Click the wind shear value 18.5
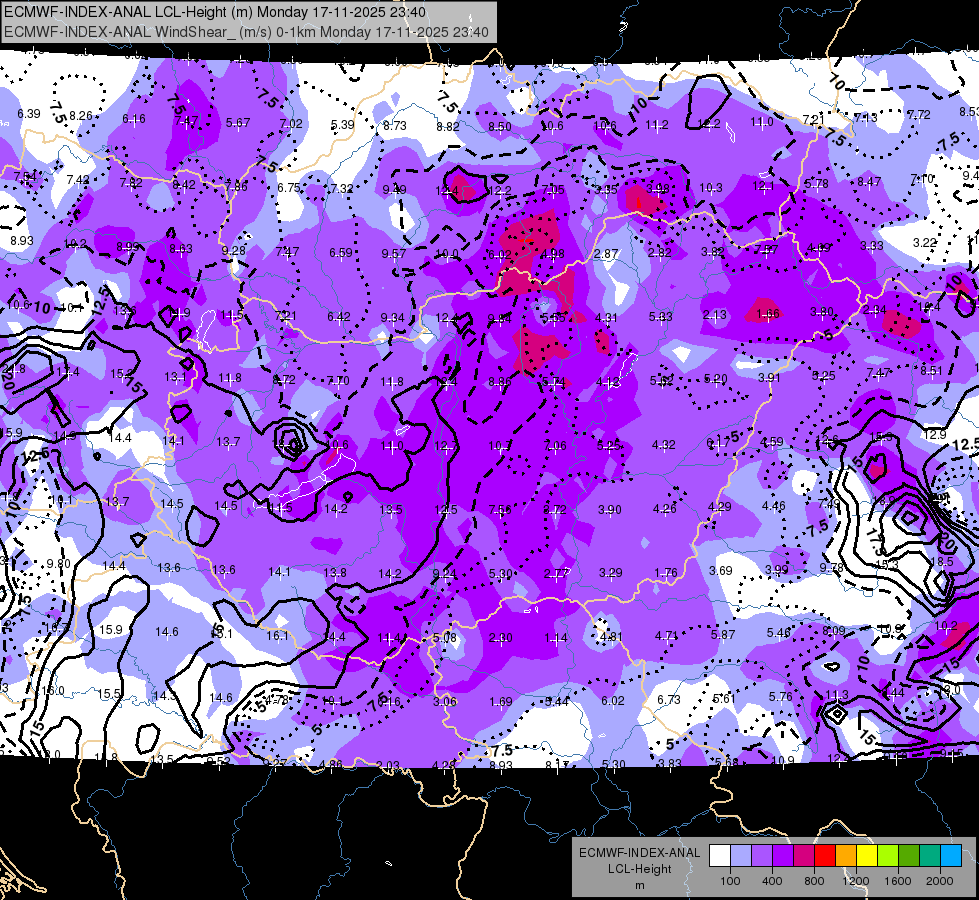 coord(942,562)
